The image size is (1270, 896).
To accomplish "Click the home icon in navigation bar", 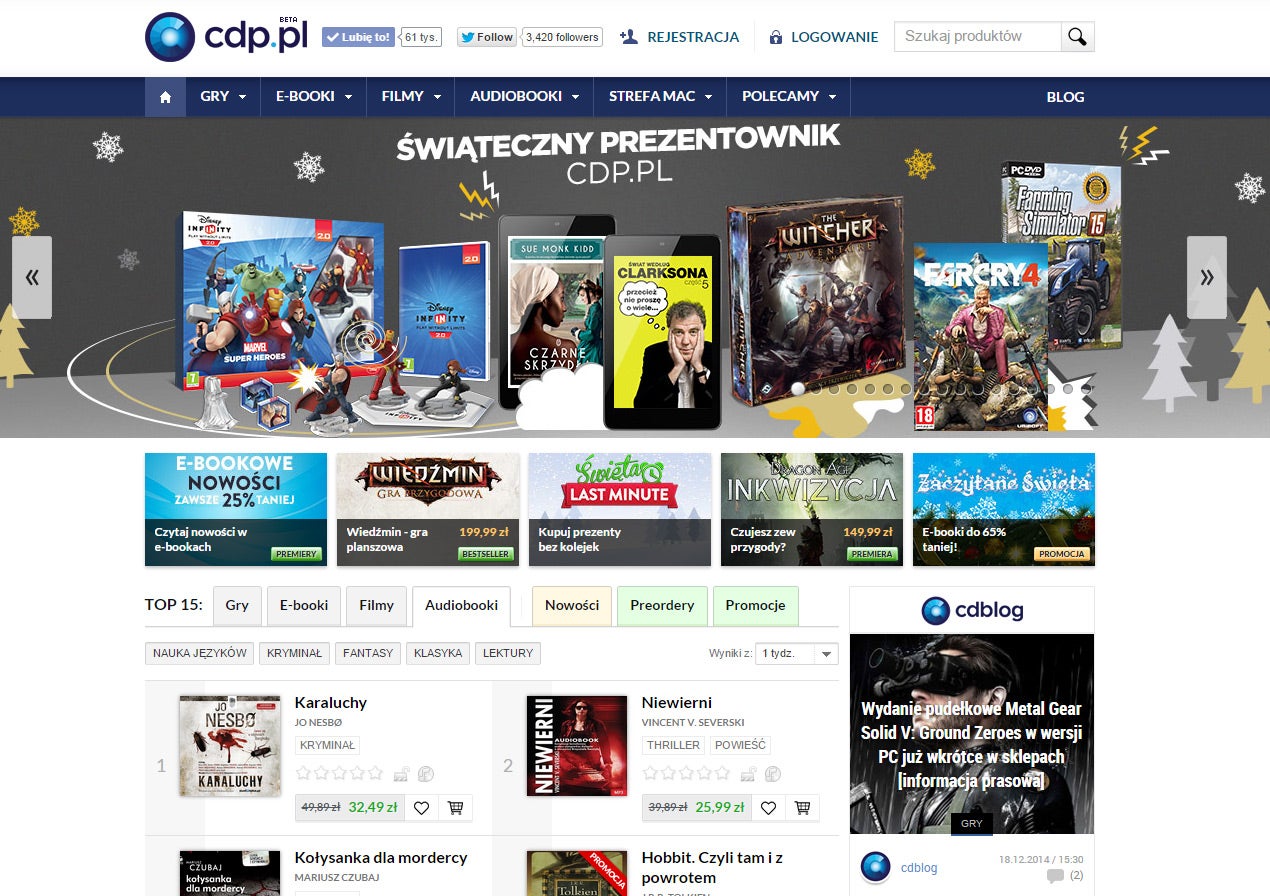I will pyautogui.click(x=165, y=97).
